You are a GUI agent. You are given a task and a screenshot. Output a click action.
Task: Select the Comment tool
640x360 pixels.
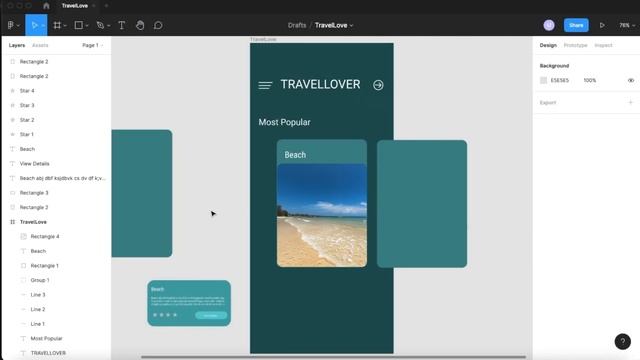tap(158, 25)
